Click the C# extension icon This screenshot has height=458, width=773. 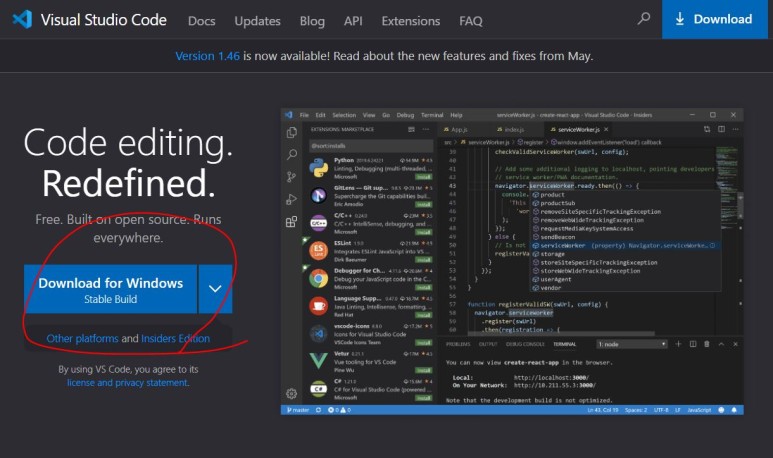click(x=318, y=389)
